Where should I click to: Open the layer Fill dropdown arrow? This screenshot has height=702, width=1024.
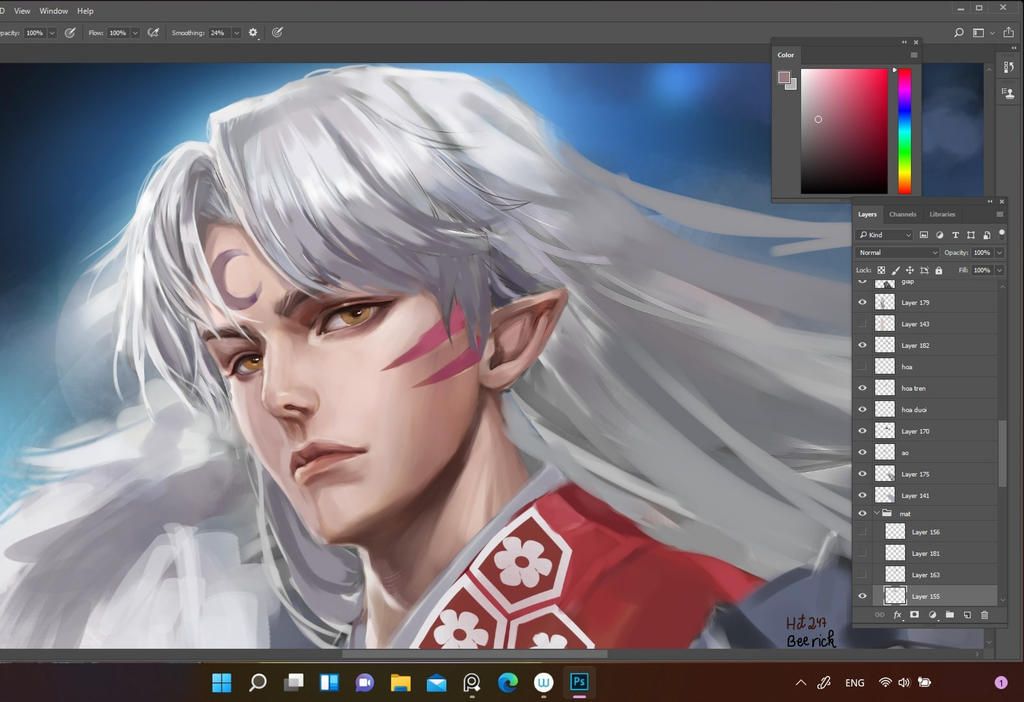click(1000, 270)
